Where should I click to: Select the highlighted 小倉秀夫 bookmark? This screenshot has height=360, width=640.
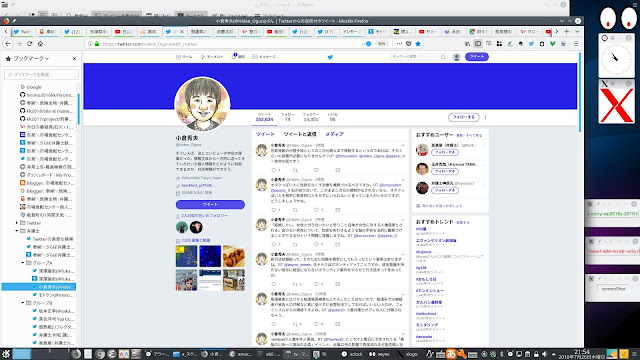[39, 287]
